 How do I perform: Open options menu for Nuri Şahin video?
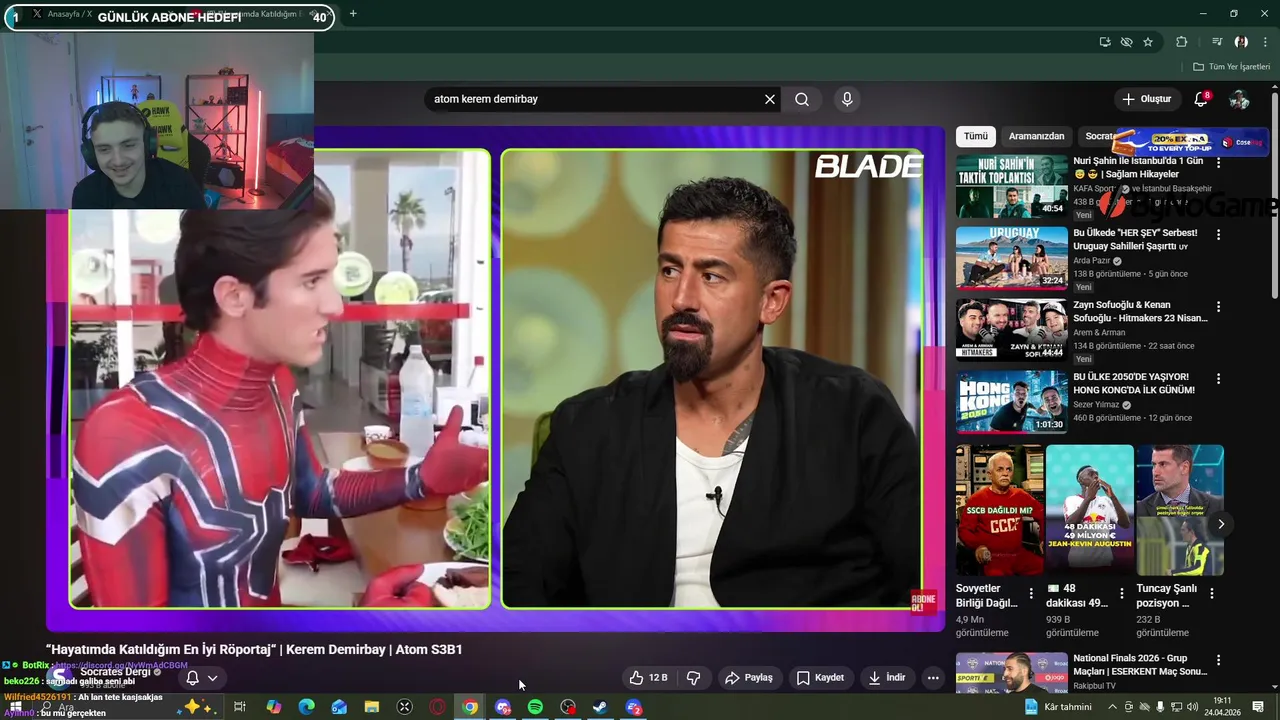[x=1218, y=162]
